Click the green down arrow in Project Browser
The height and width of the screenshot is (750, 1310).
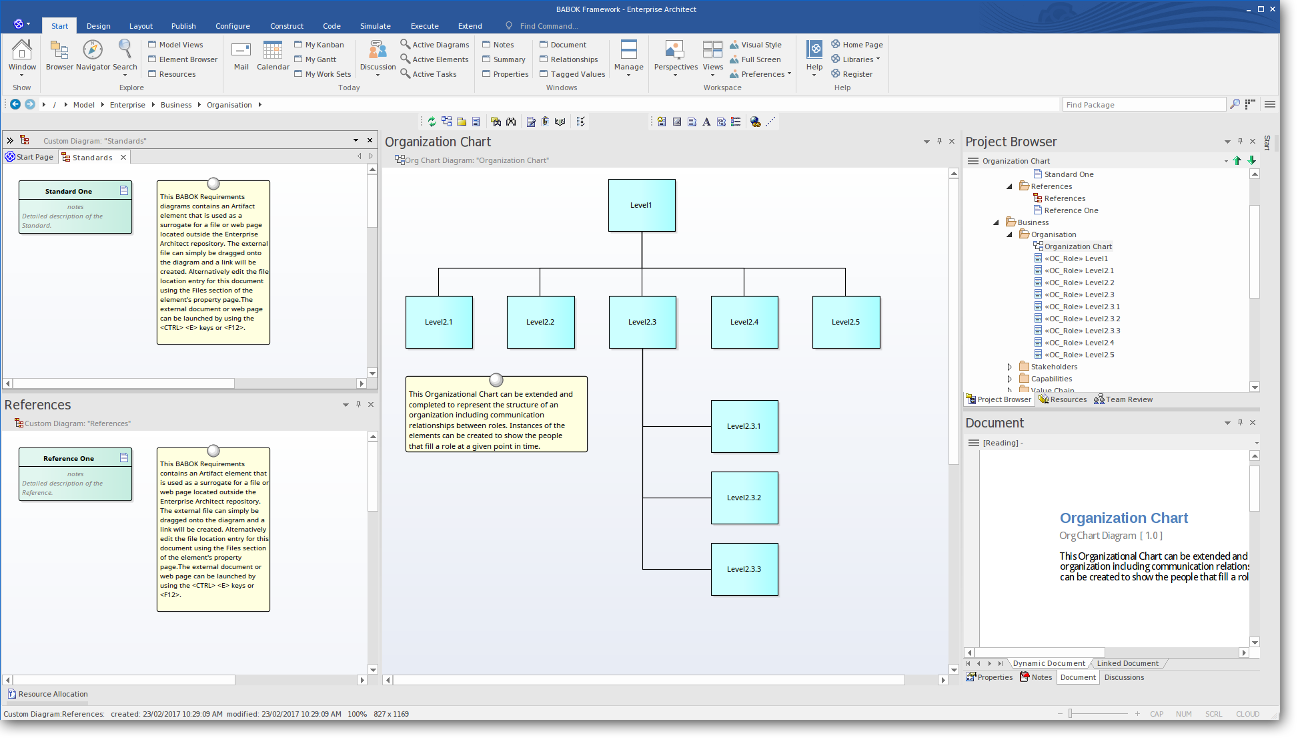point(1251,161)
